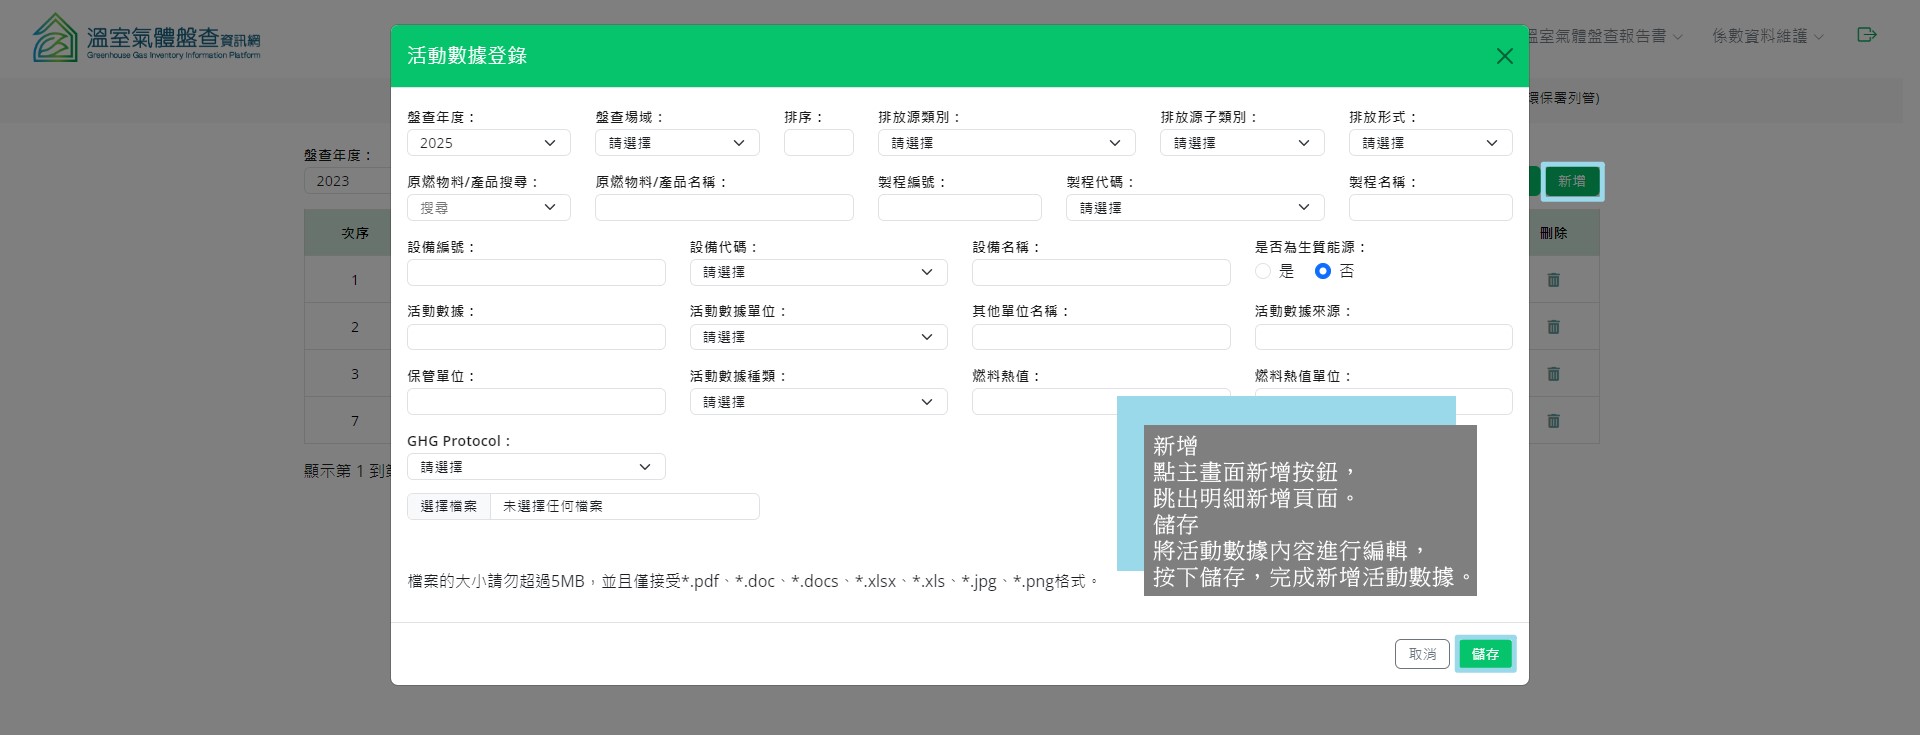
Task: Click the 選擇檔案 file upload button
Action: [449, 506]
